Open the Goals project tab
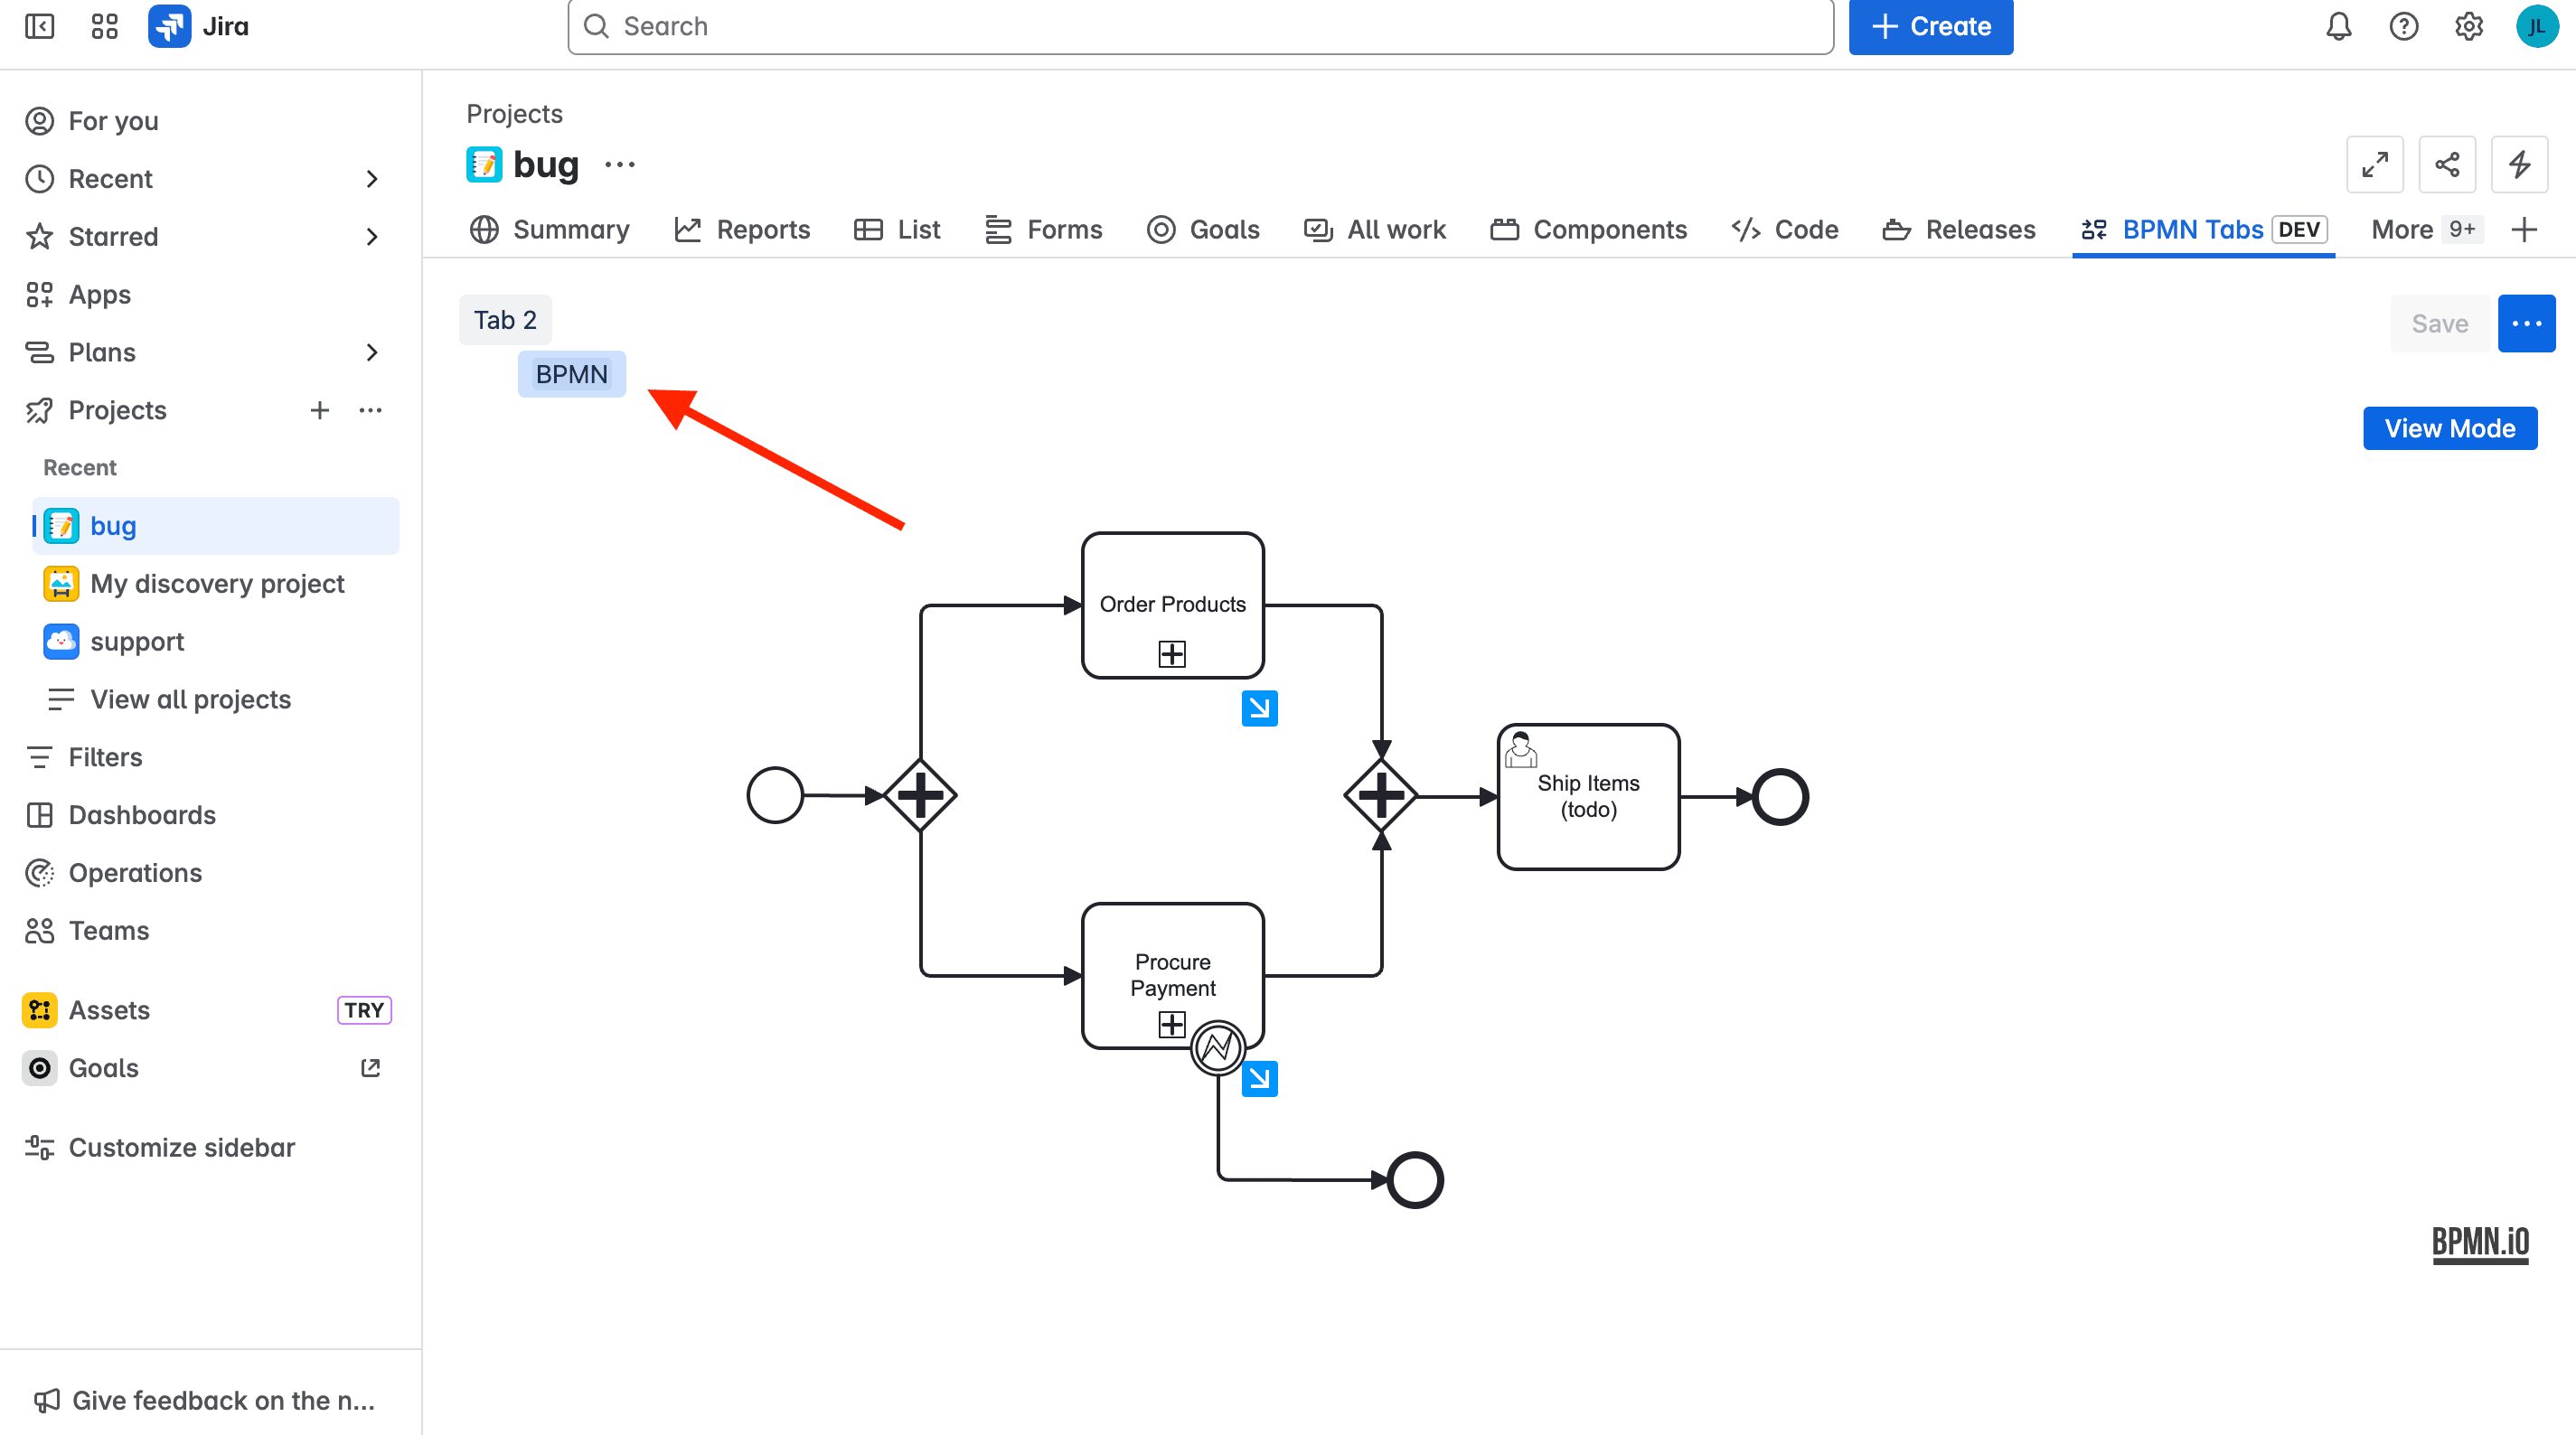 [x=1203, y=230]
